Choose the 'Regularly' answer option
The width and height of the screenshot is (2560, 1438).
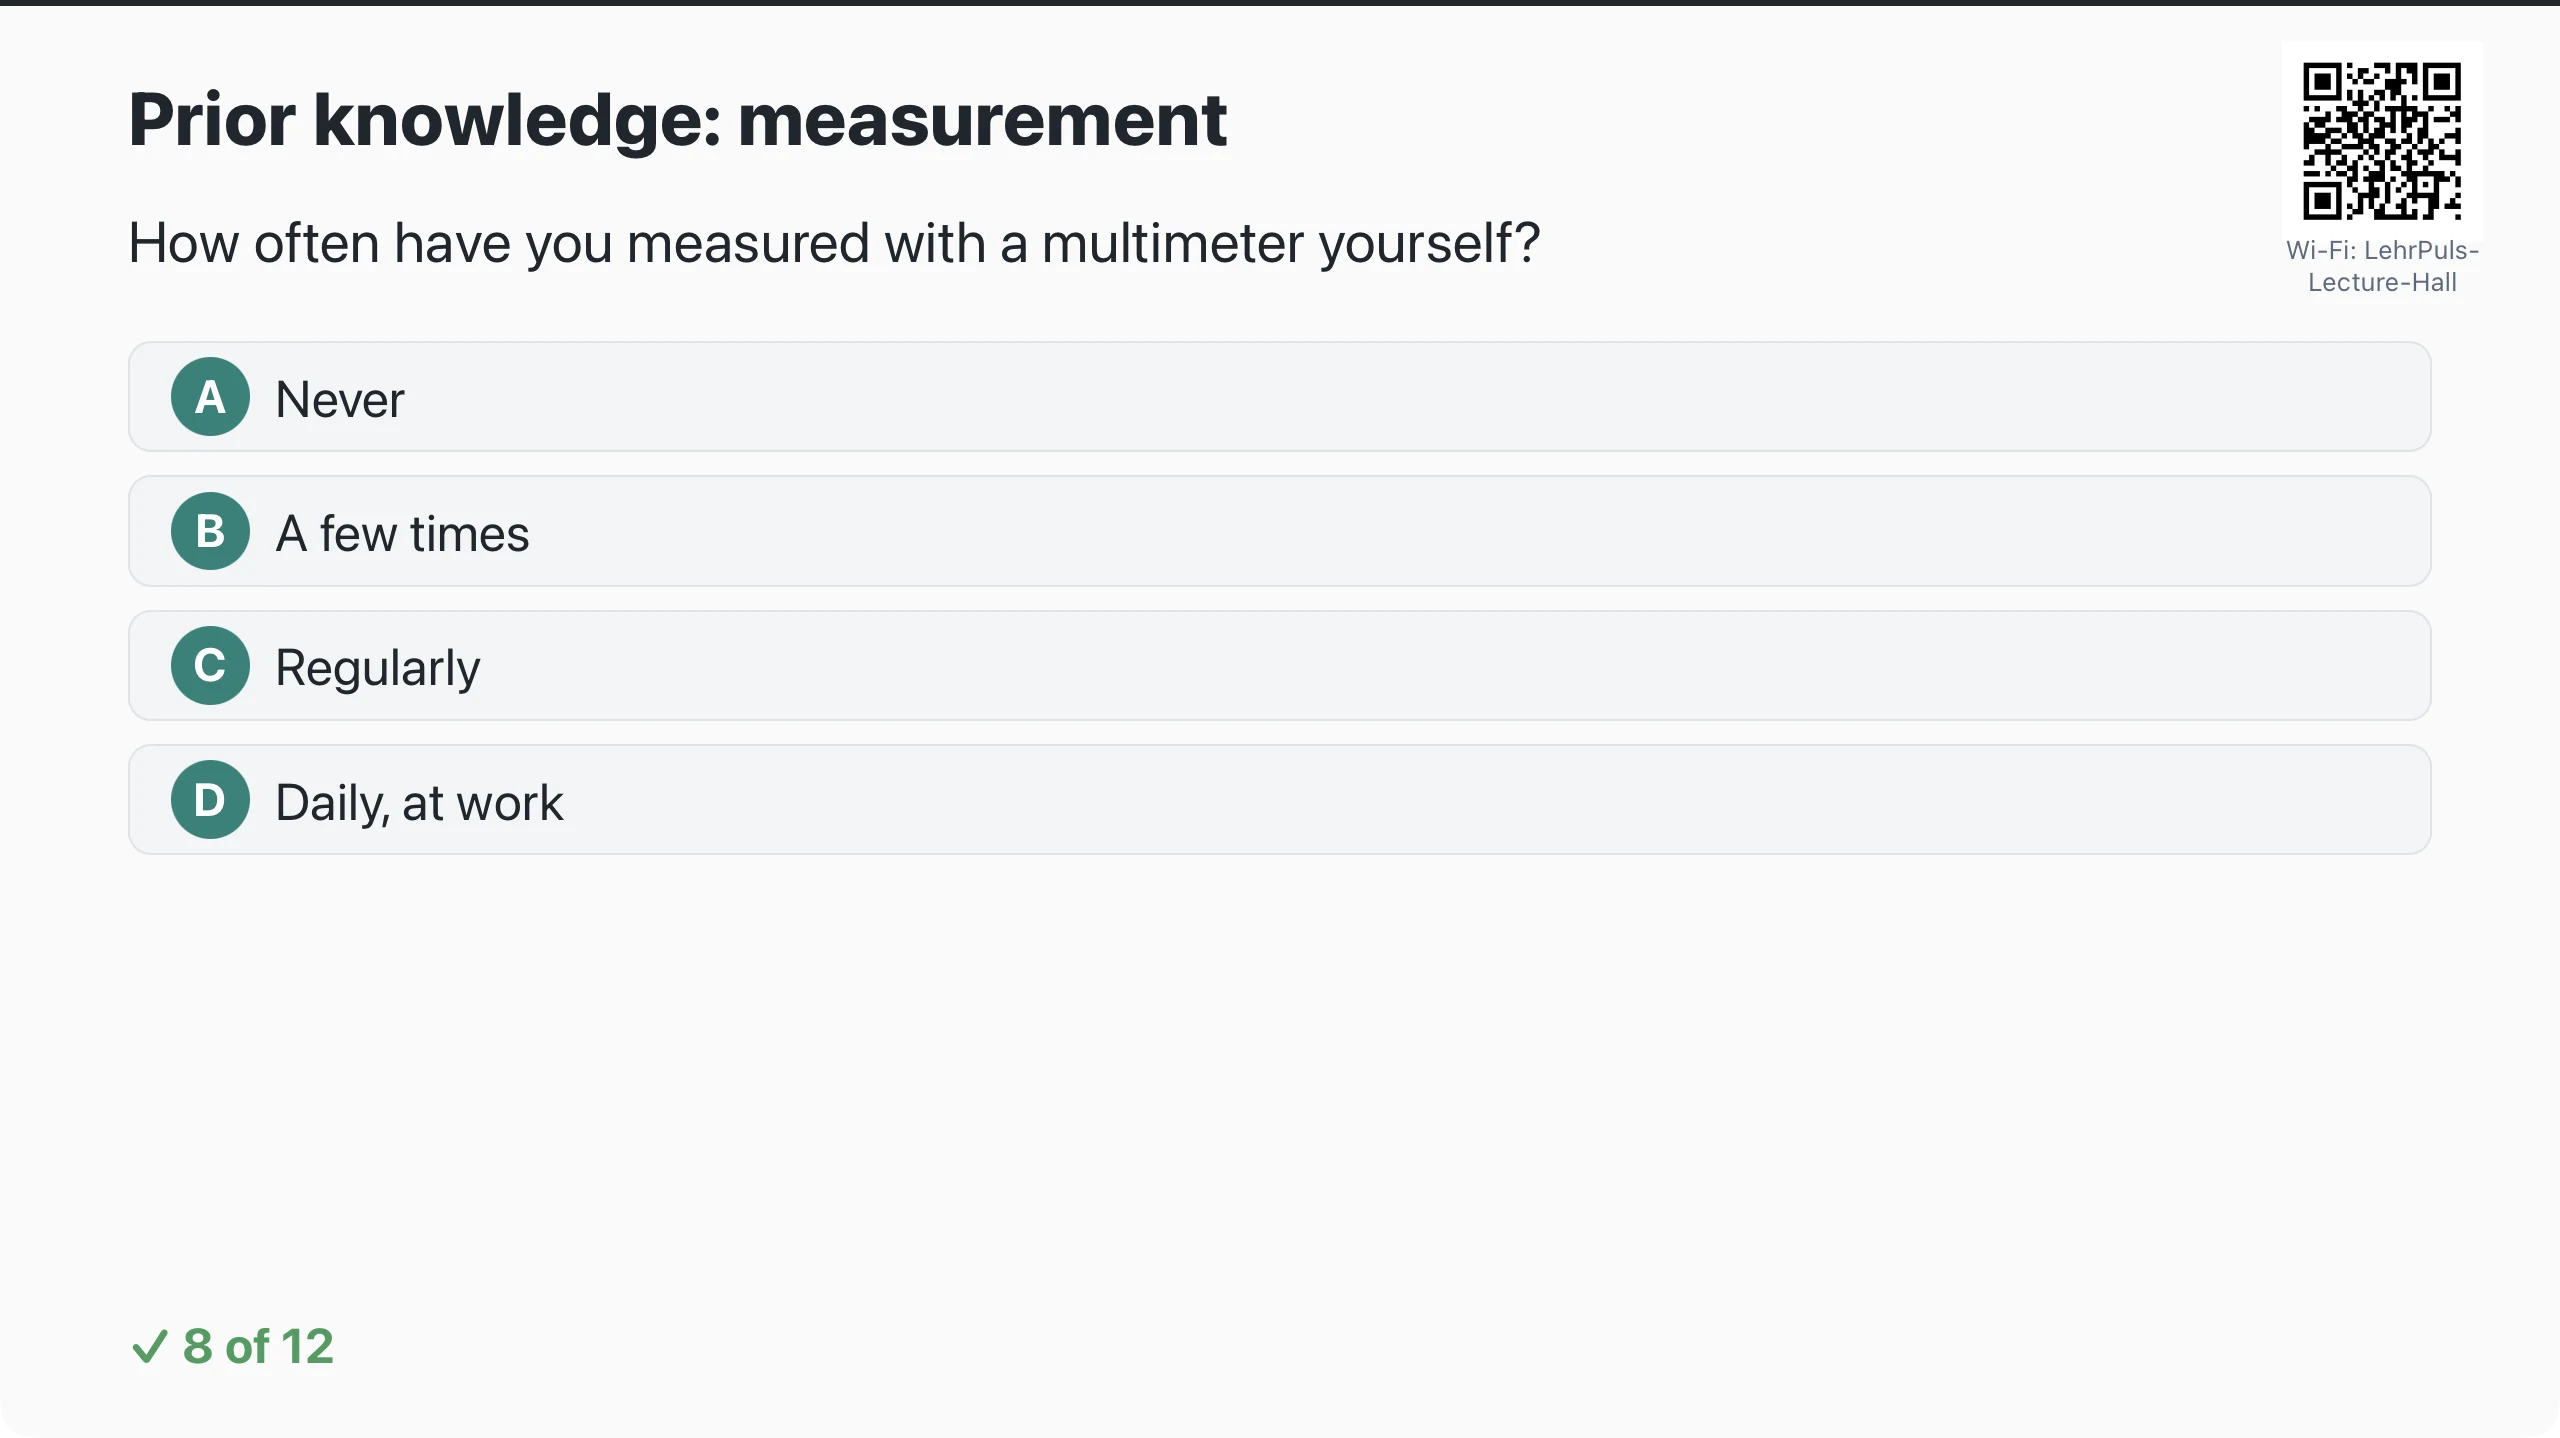1280,666
